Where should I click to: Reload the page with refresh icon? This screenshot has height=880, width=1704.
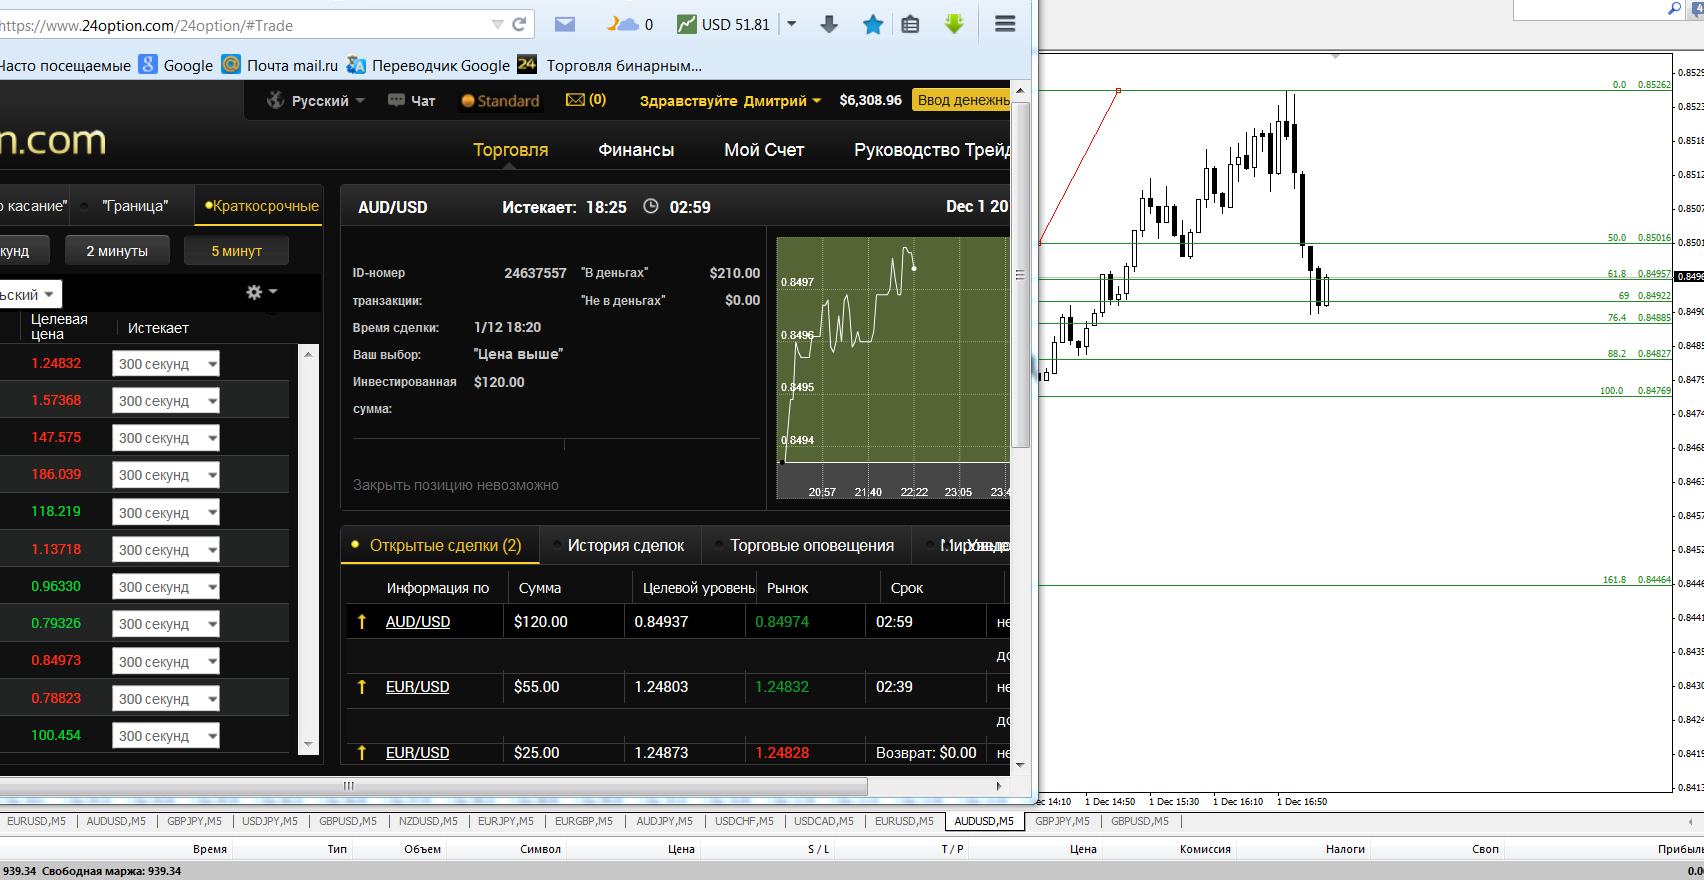[519, 24]
